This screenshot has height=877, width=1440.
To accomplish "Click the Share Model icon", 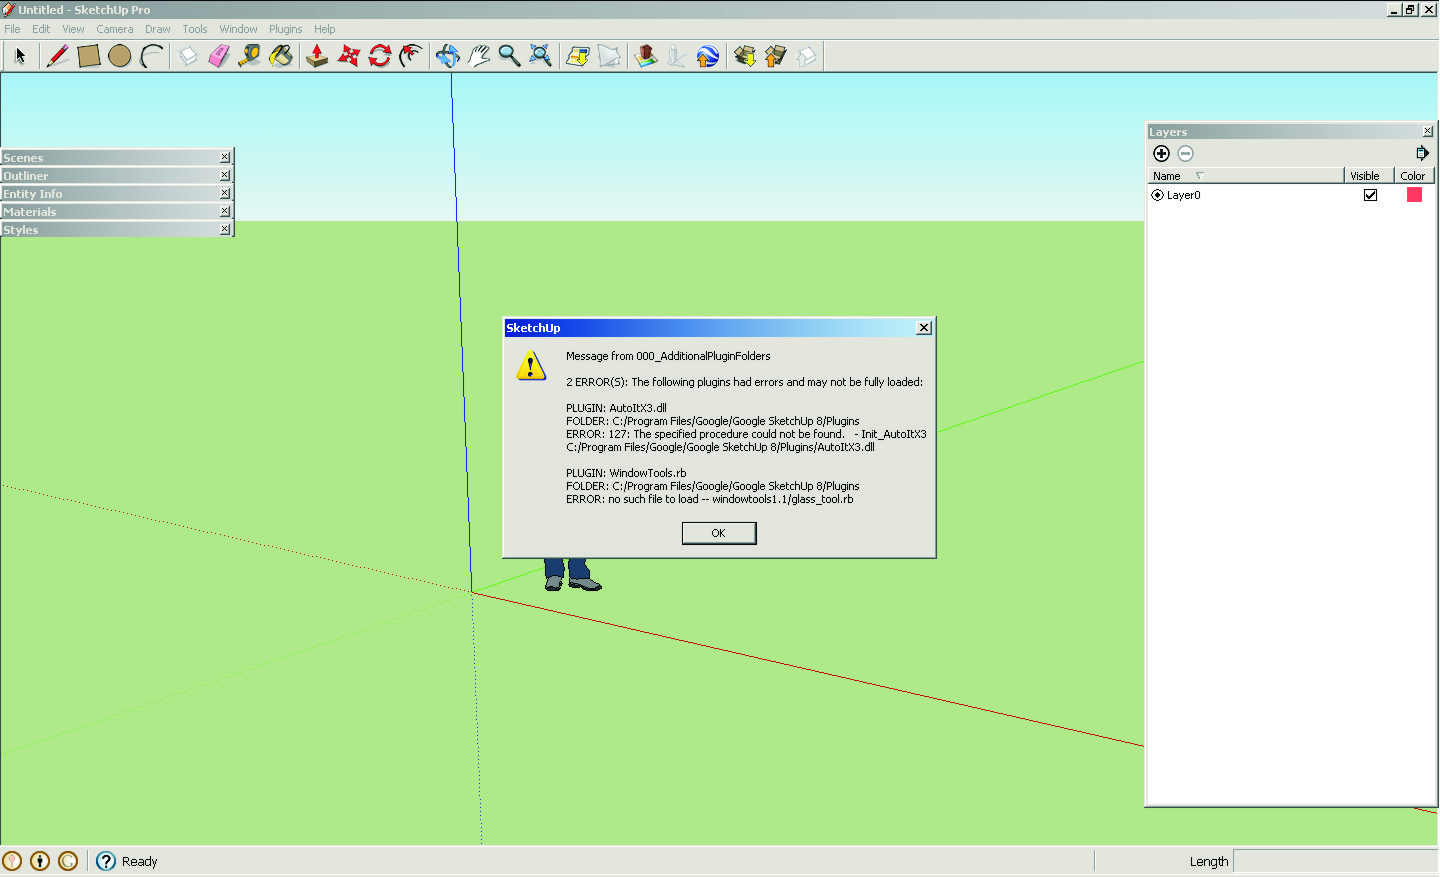I will 775,56.
